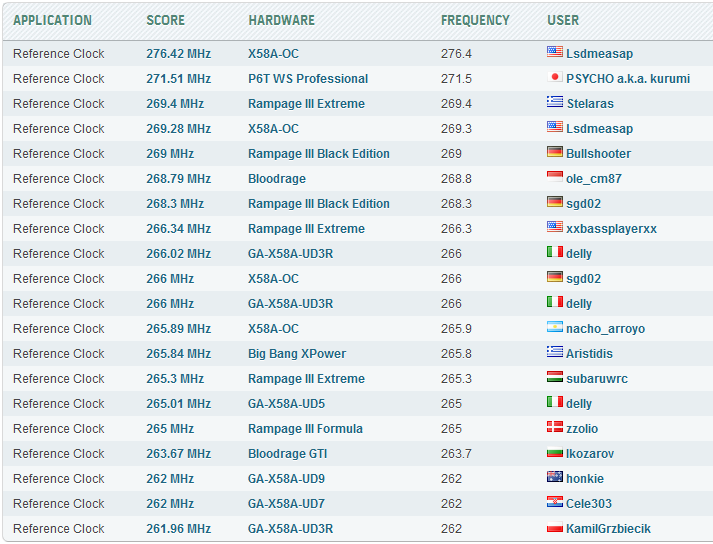The height and width of the screenshot is (544, 713).
Task: Sort by the FREQUENCY column header
Action: 475,20
